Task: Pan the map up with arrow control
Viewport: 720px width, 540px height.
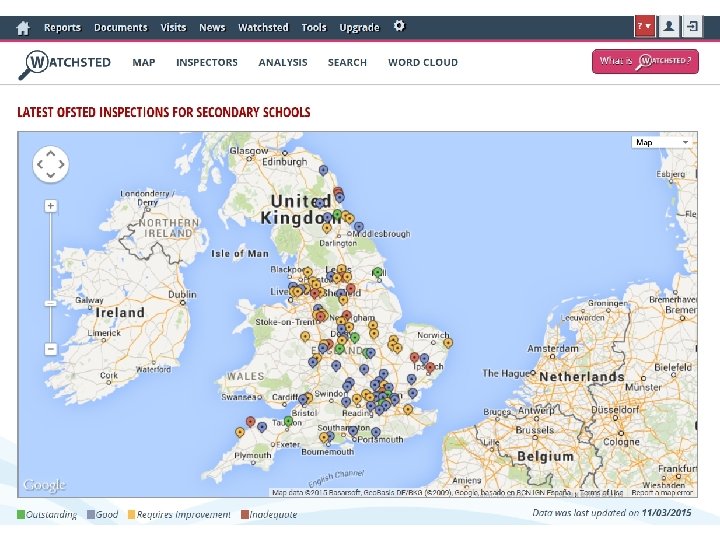Action: [51, 154]
